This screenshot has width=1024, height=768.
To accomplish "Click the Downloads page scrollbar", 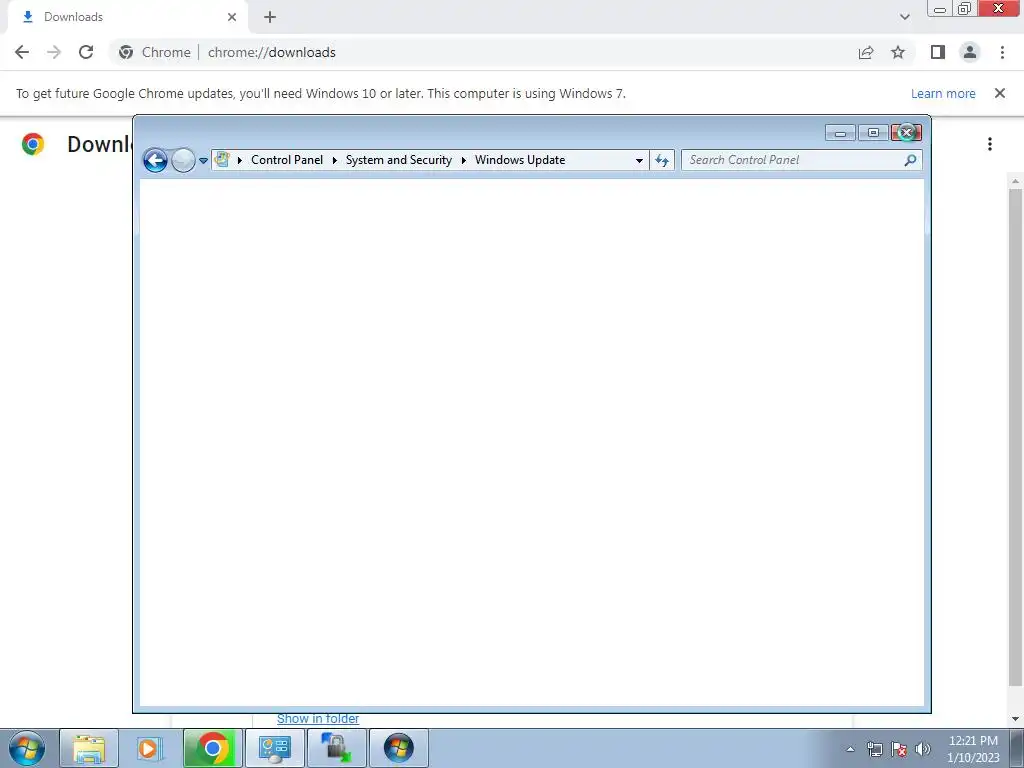I will 1015,438.
